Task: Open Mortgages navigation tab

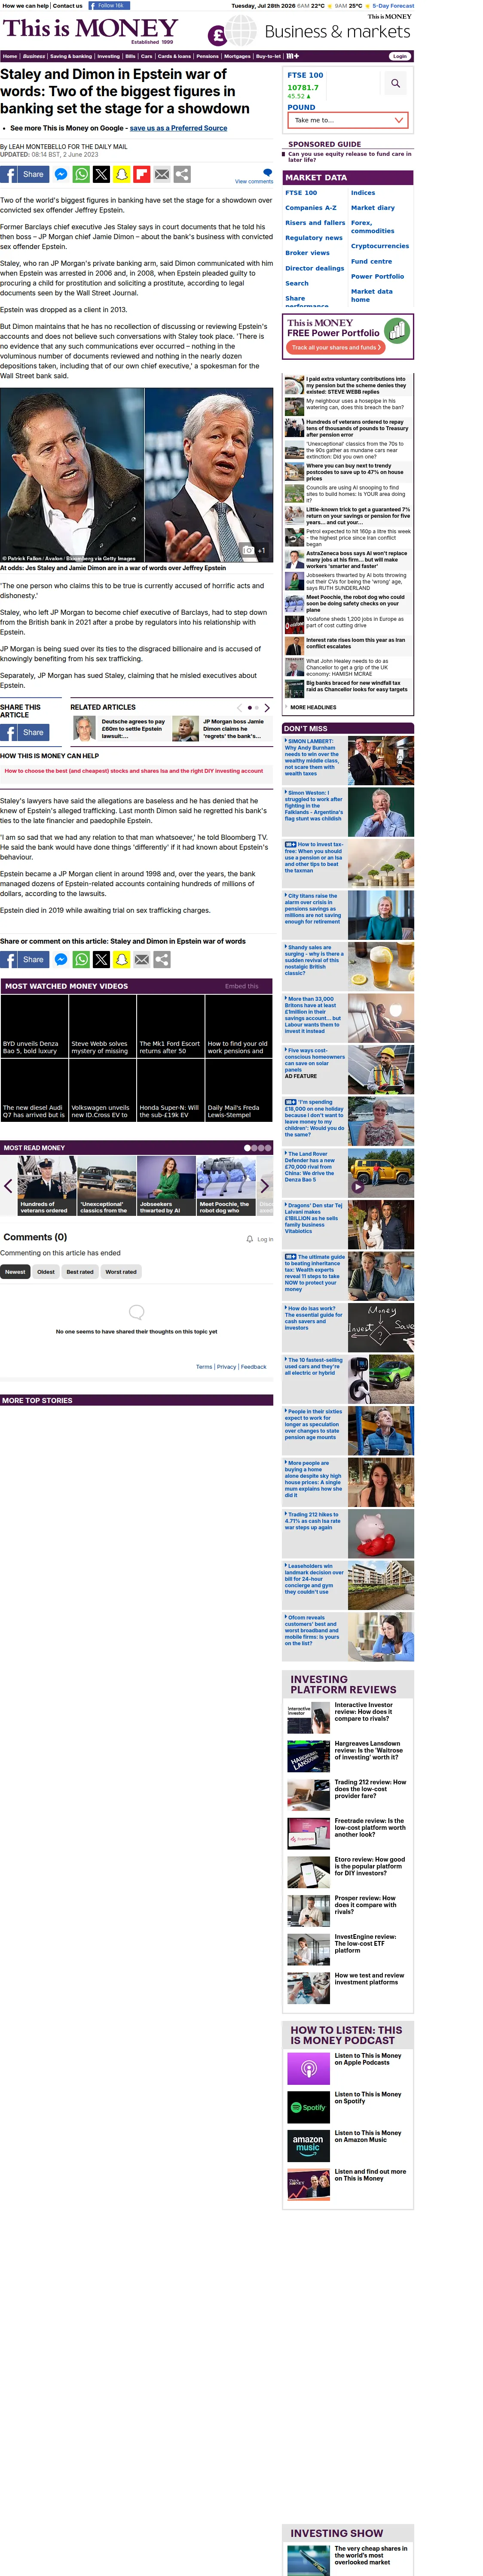Action: (237, 56)
